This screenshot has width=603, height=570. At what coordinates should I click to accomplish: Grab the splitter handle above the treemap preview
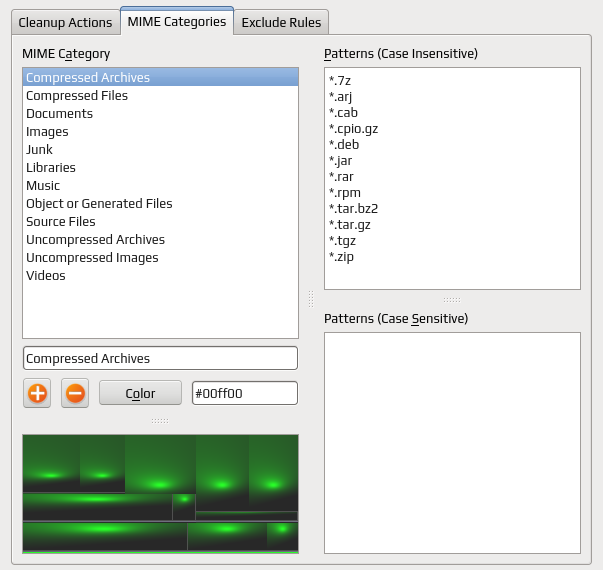(x=160, y=421)
